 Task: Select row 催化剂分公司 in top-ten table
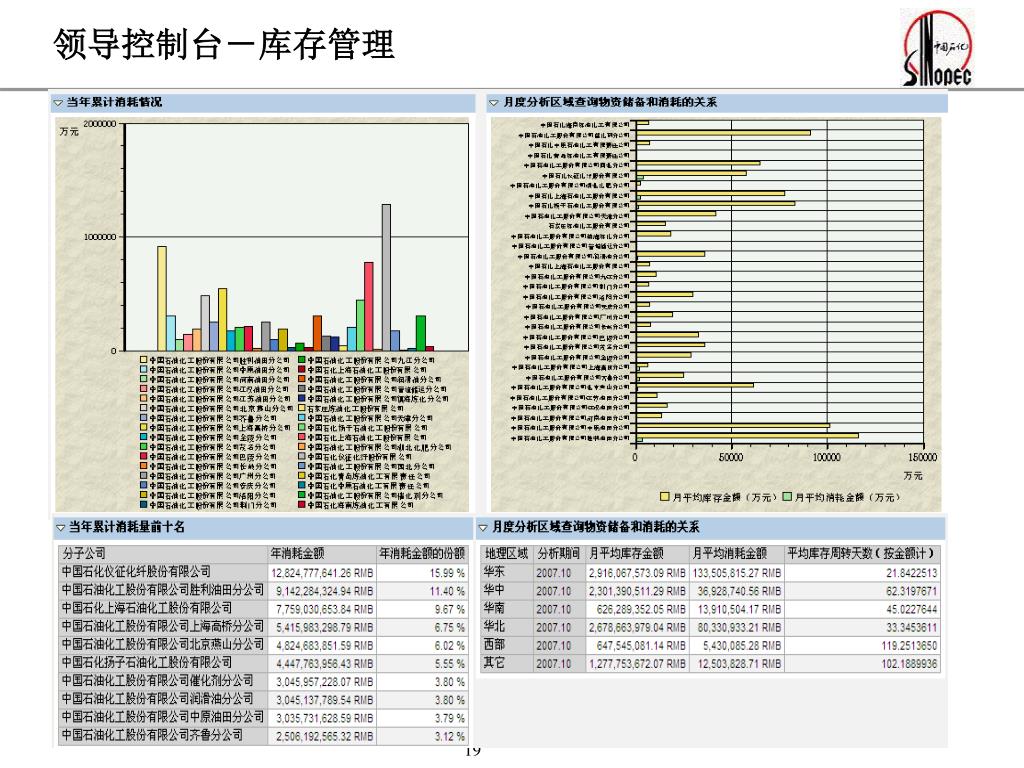263,681
